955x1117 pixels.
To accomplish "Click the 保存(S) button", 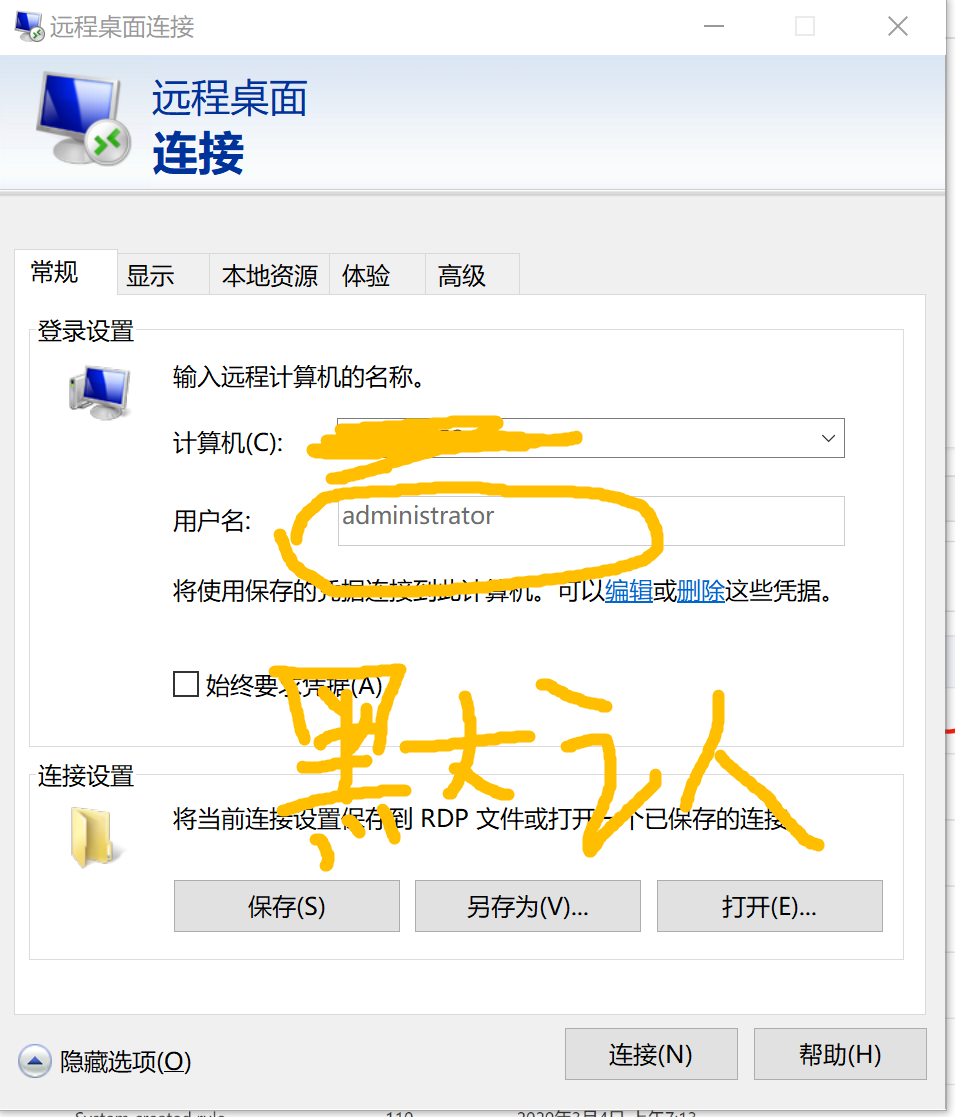I will [286, 906].
